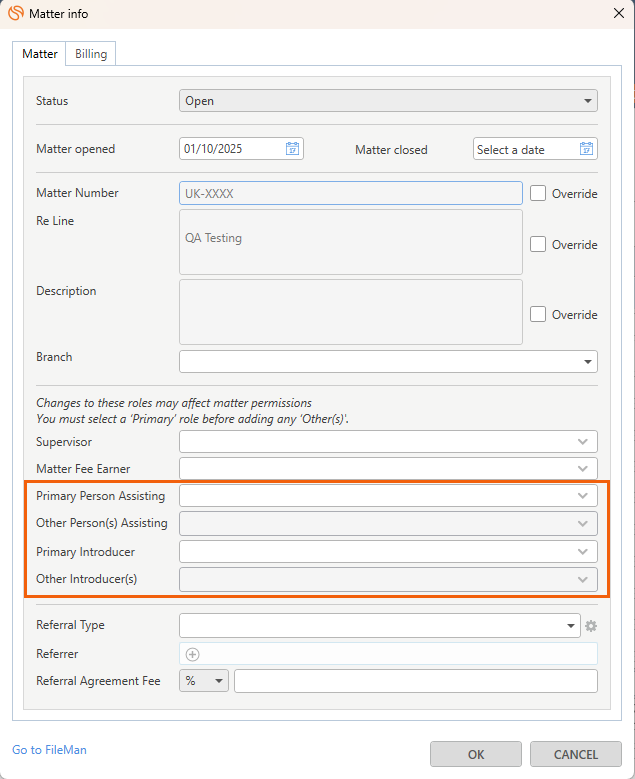Tick the Matter Number Override checkbox
Screen dimensions: 635x779
click(x=538, y=193)
